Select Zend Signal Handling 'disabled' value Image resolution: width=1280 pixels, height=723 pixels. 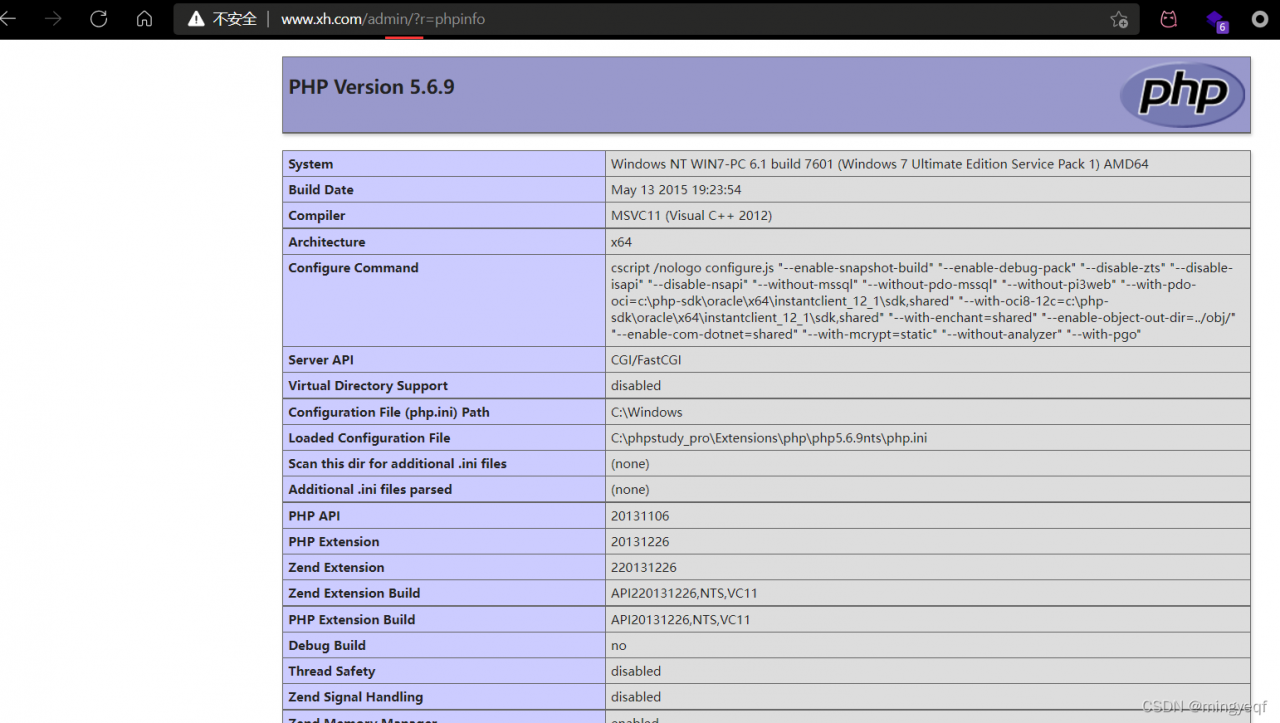pos(636,698)
